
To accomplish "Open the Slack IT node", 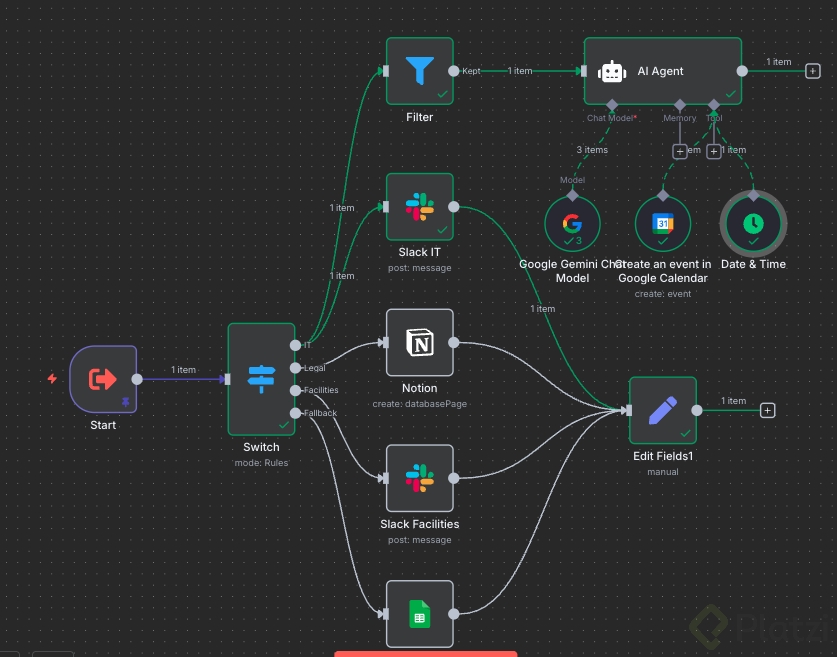I will [x=420, y=207].
